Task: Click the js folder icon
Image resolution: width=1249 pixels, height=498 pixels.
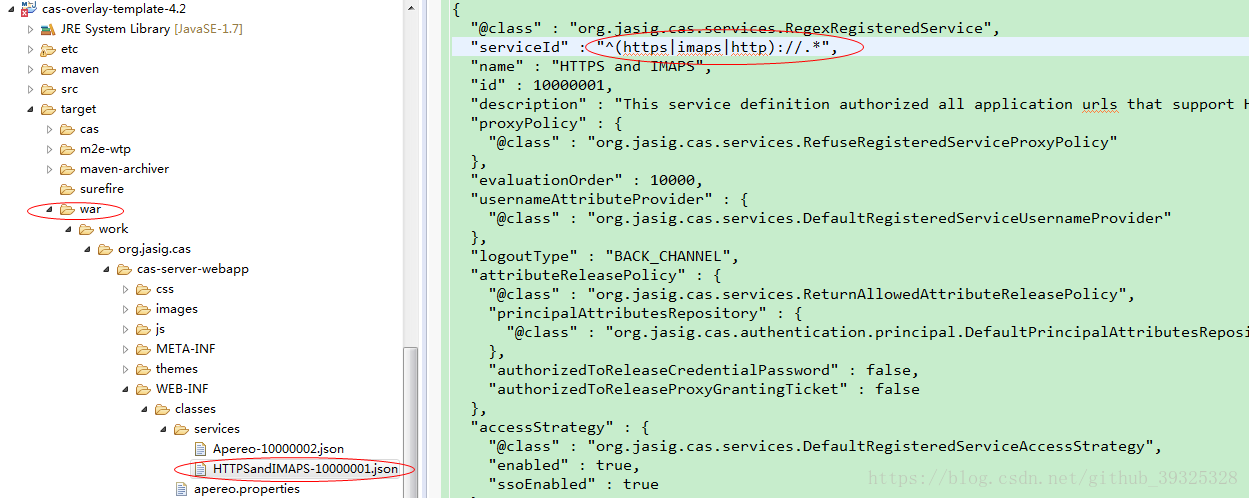Action: click(144, 329)
